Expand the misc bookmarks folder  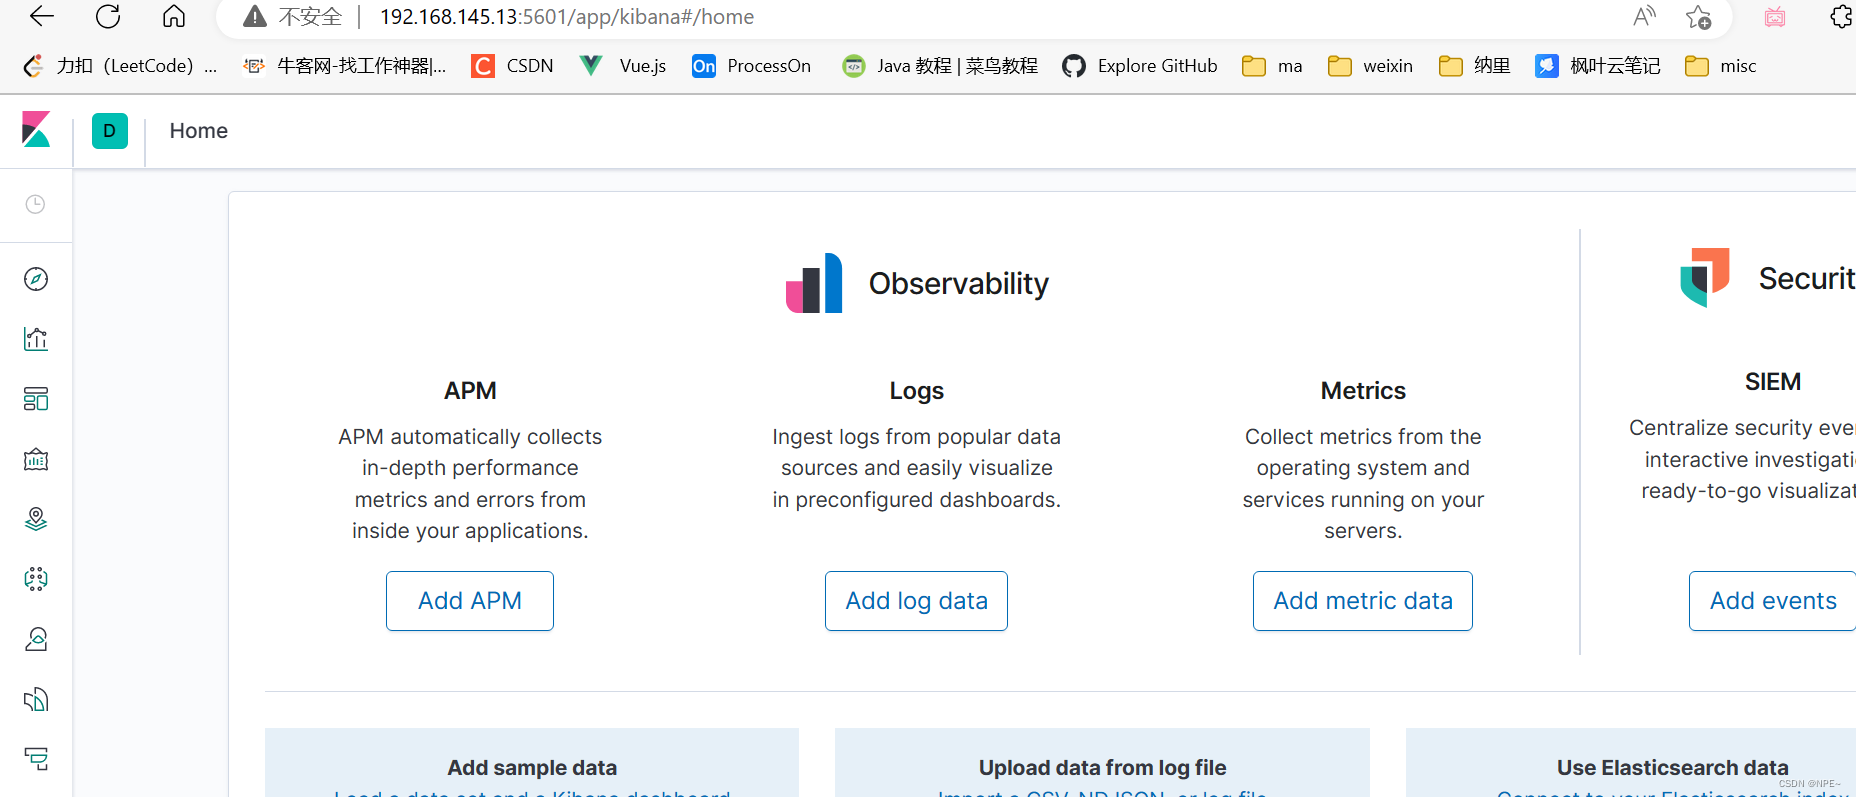pyautogui.click(x=1720, y=66)
